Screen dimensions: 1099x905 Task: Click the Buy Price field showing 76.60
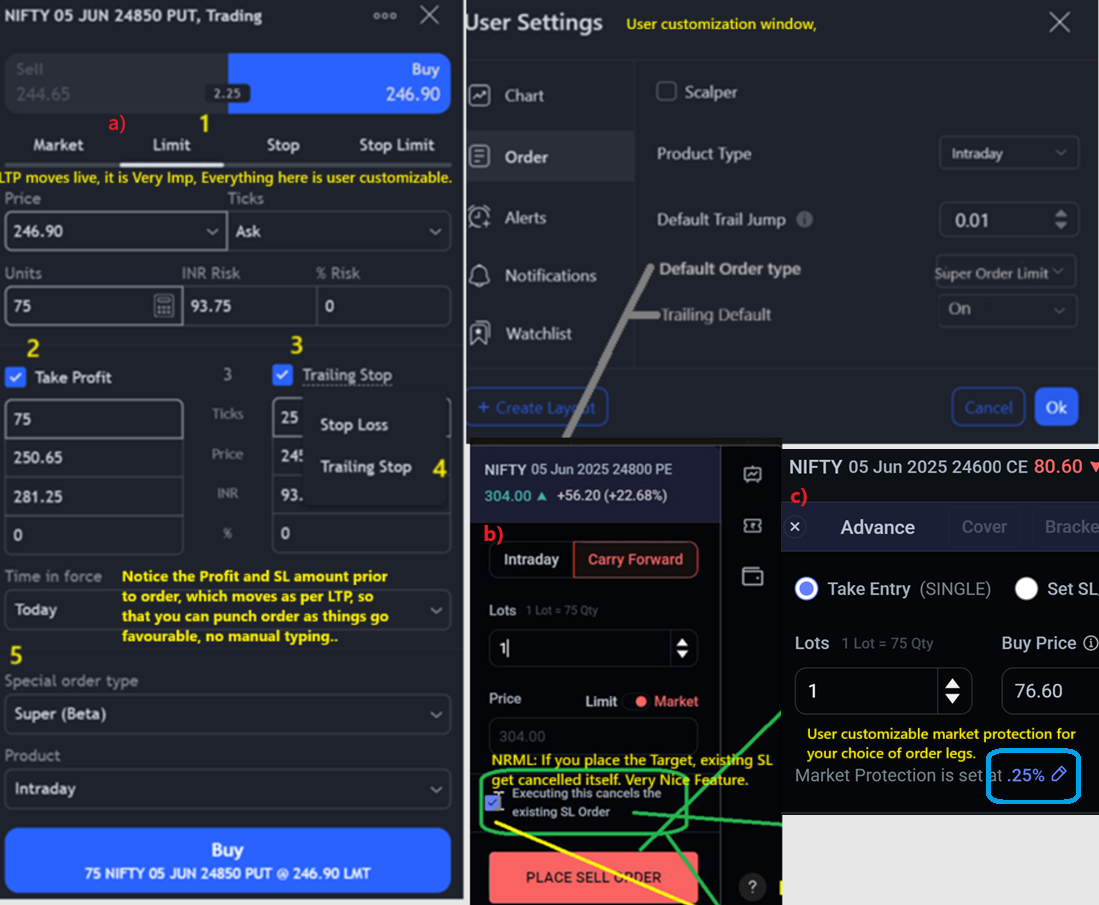point(1050,690)
